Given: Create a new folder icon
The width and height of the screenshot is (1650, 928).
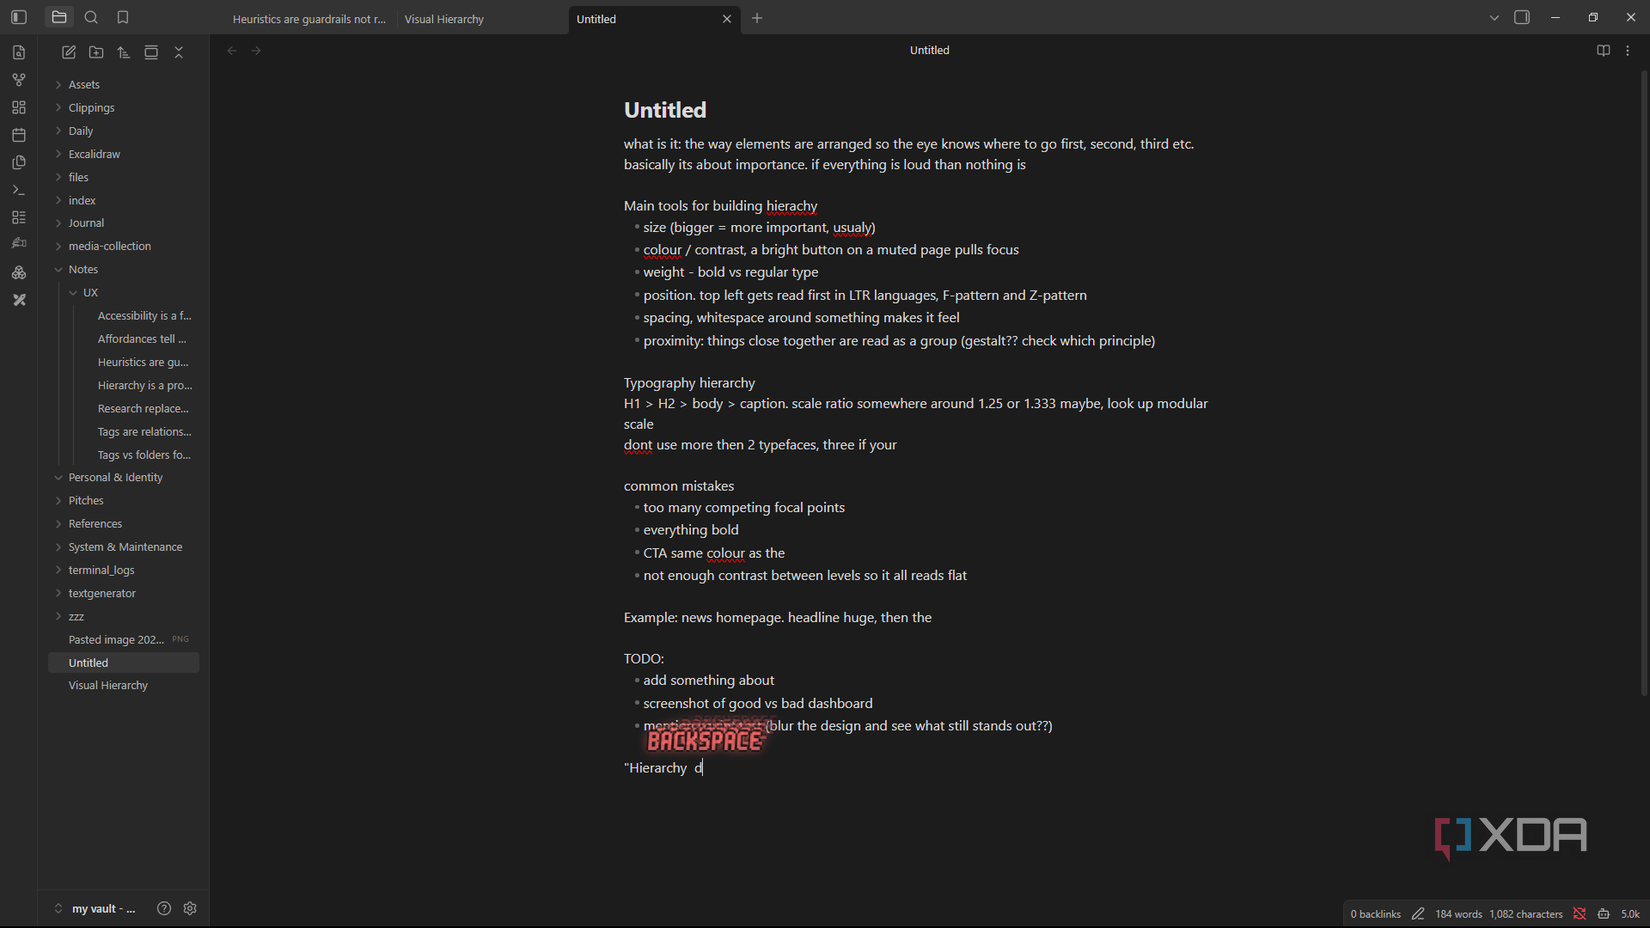Looking at the screenshot, I should coord(96,52).
